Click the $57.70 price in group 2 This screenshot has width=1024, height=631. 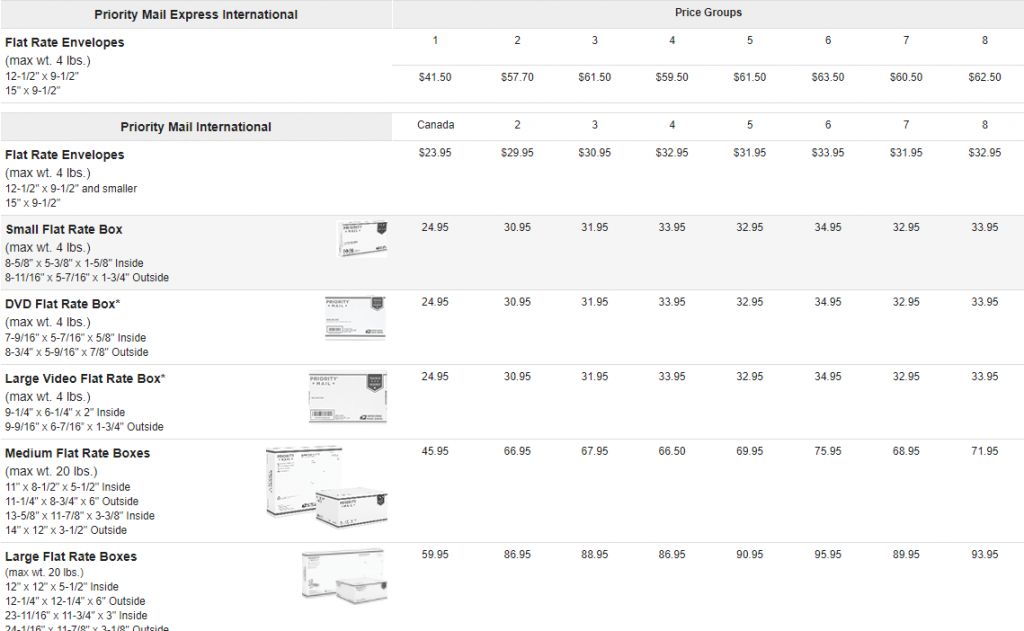pos(517,77)
